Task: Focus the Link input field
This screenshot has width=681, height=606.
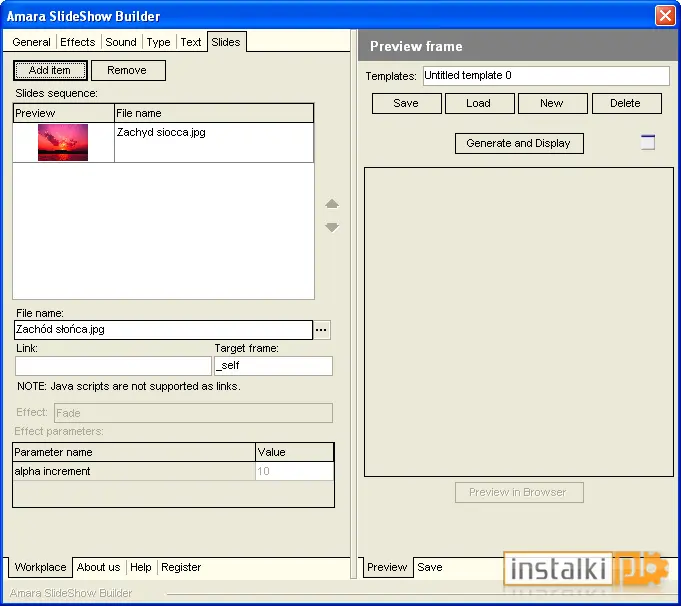Action: pos(113,366)
